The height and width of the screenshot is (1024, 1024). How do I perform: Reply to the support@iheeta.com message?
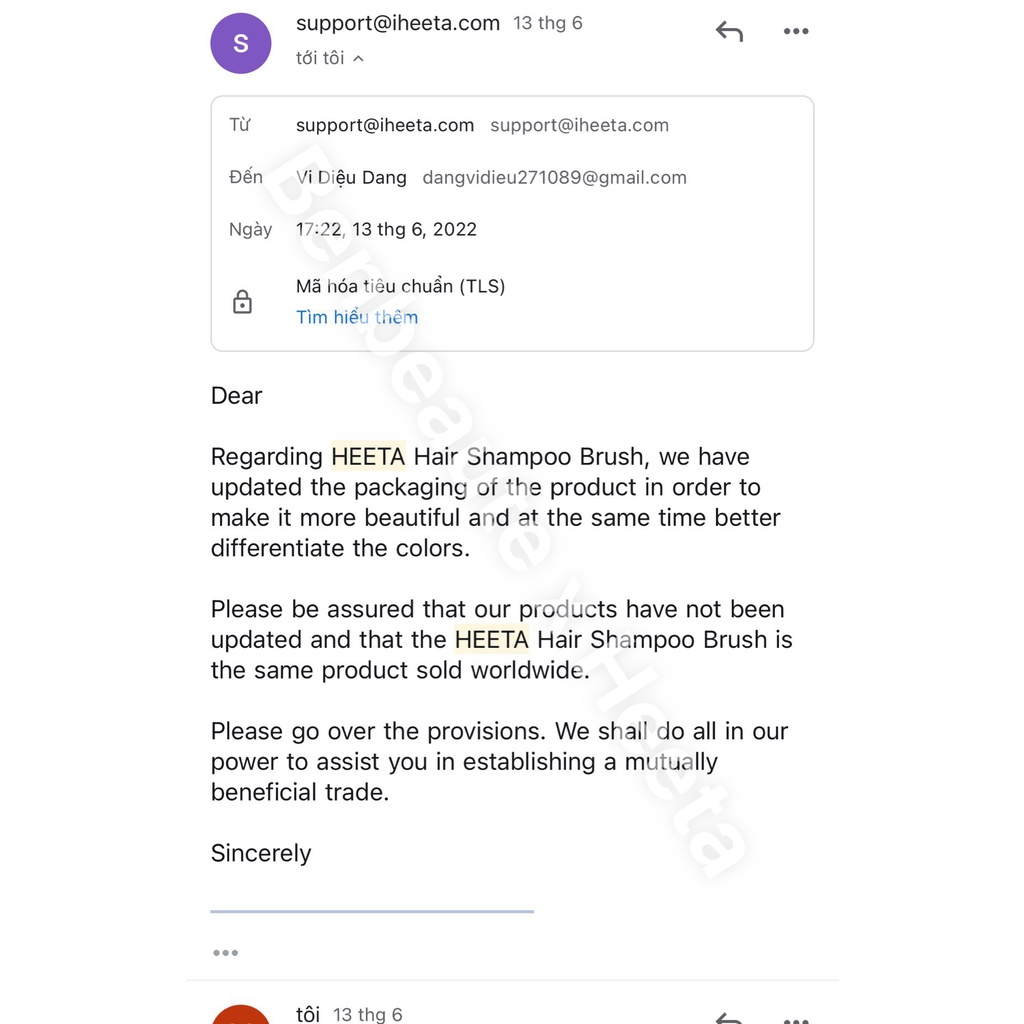[730, 32]
